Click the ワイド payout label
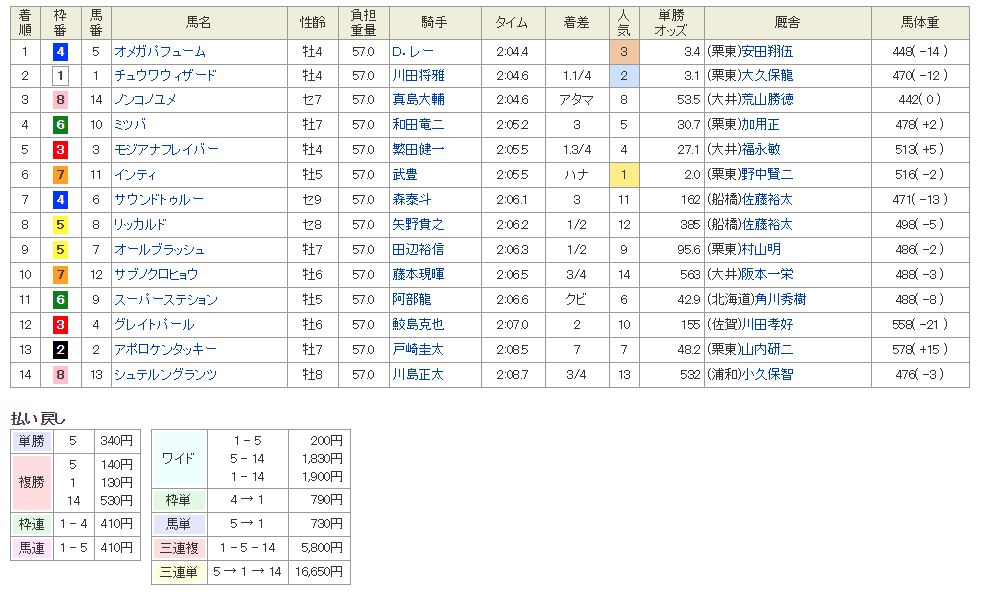This screenshot has height=593, width=989. click(x=179, y=459)
